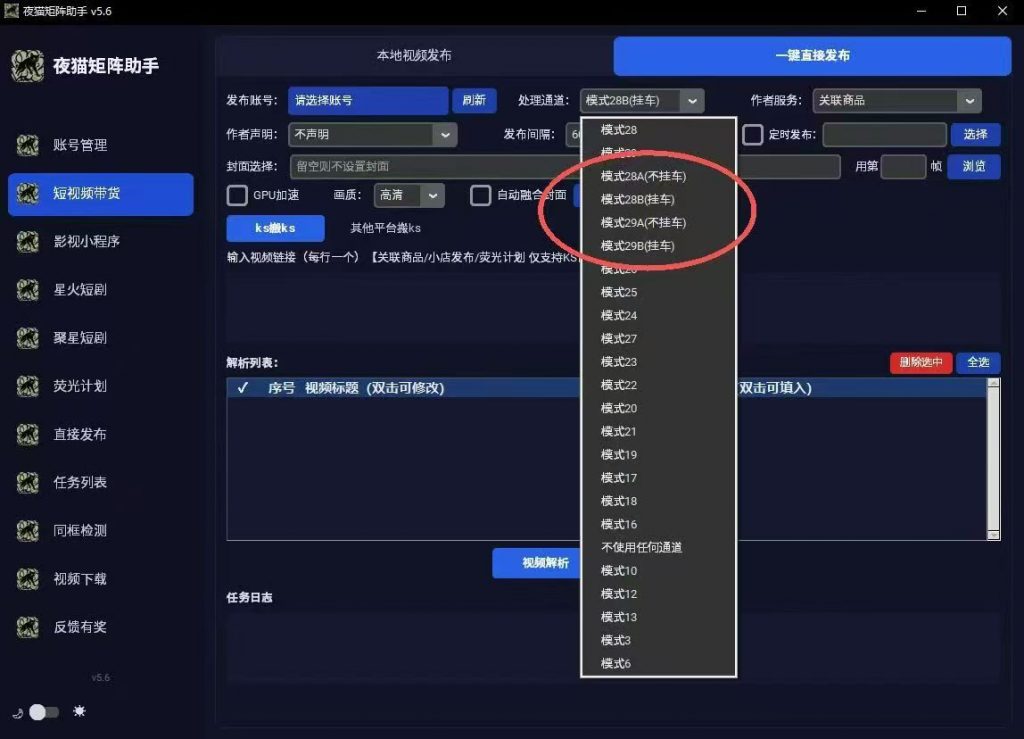Enable the 定时发布 checkbox
This screenshot has height=739, width=1024.
[x=752, y=134]
